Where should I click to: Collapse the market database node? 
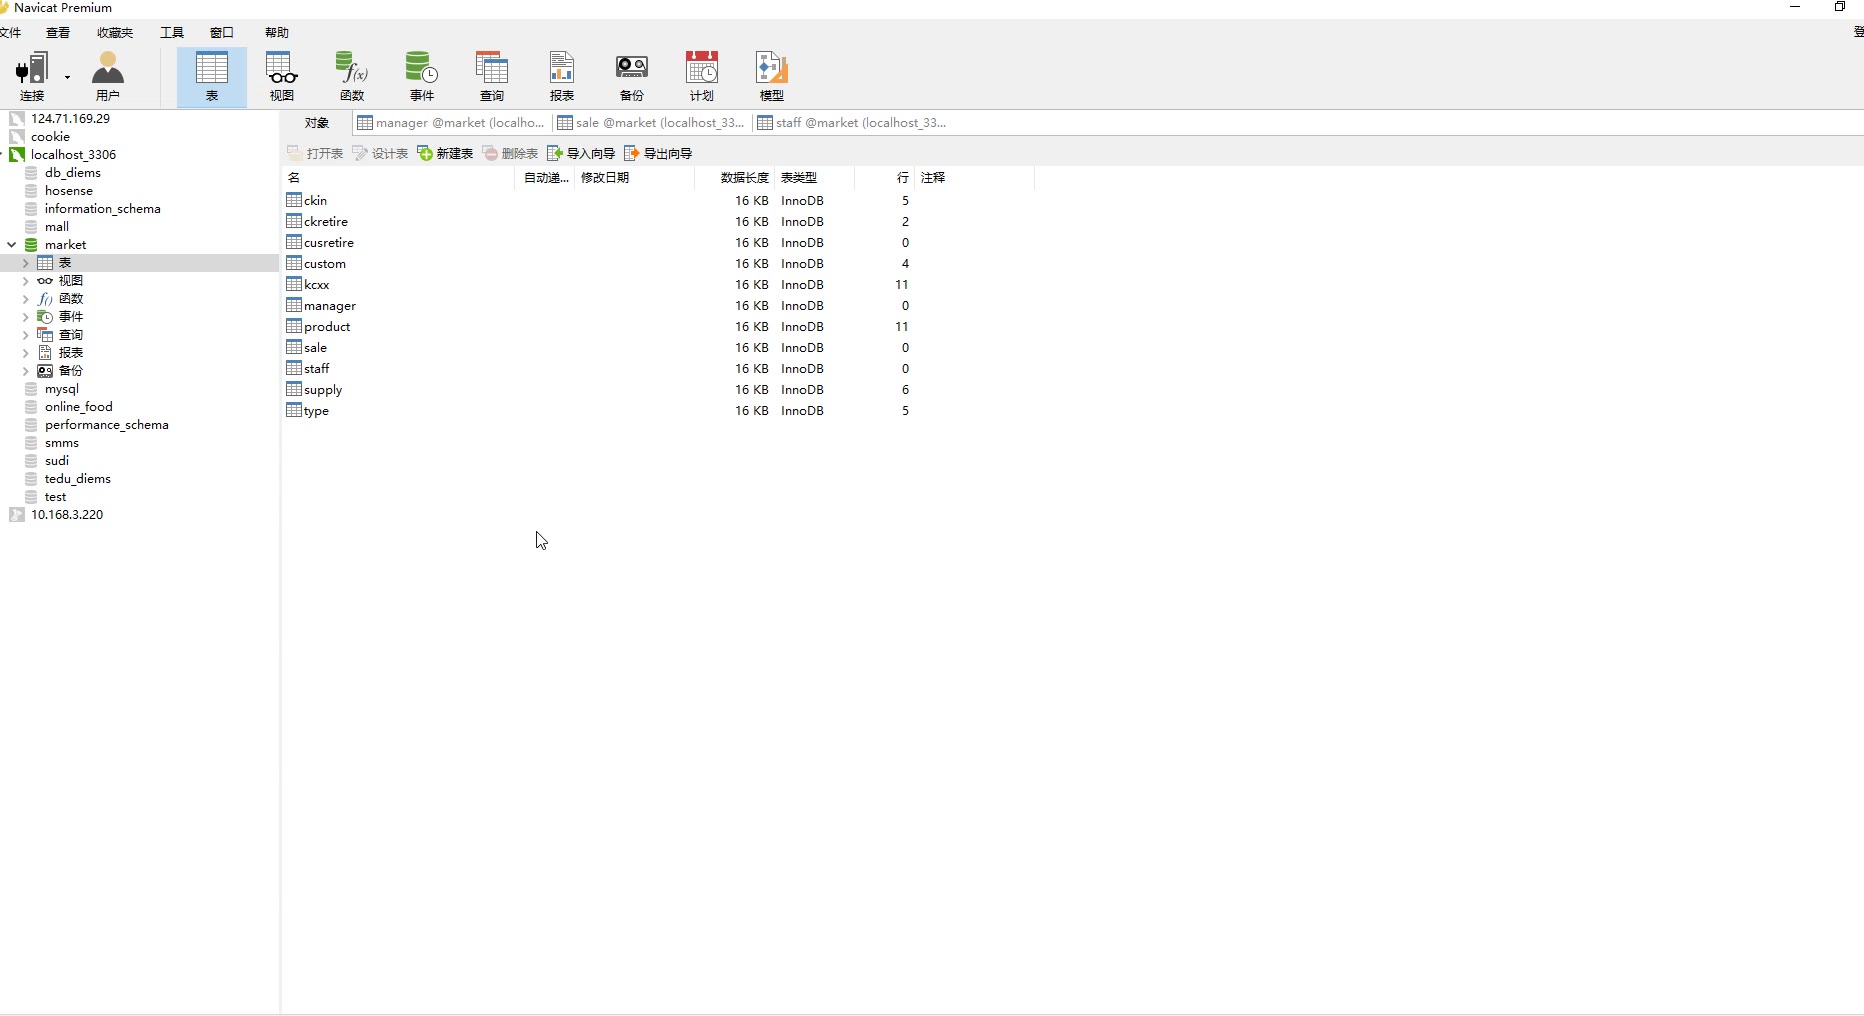pyautogui.click(x=11, y=245)
